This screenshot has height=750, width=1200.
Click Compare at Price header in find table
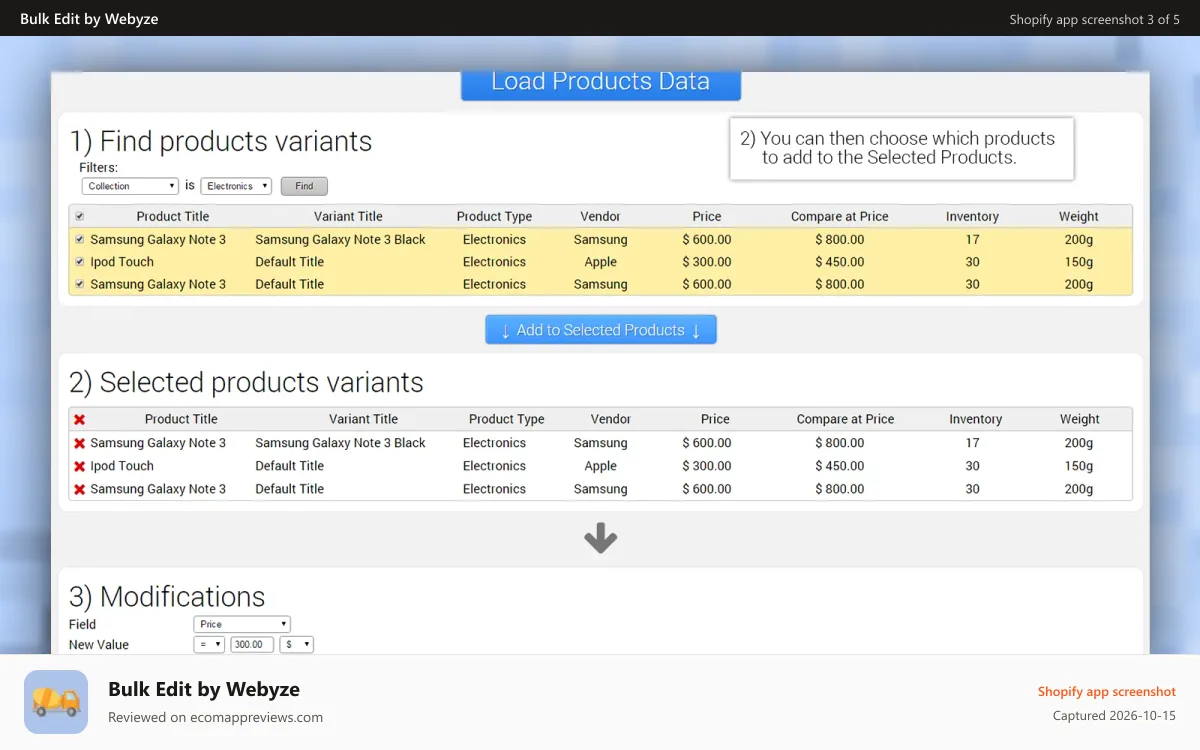coord(840,216)
